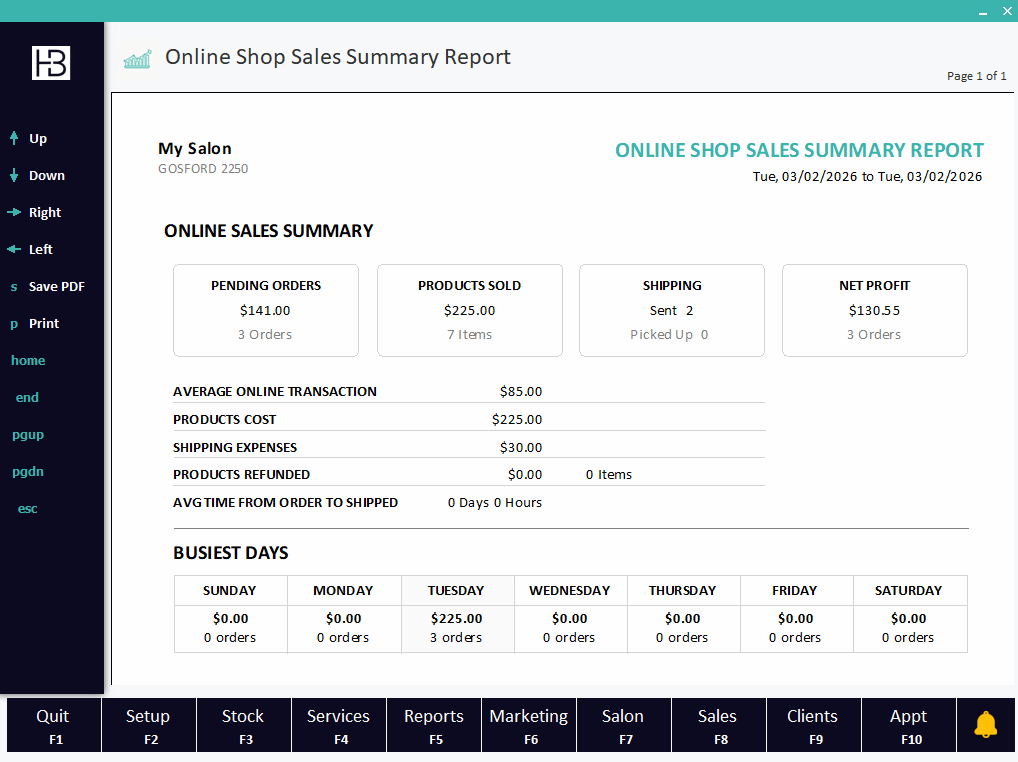
Task: Click the bell notification icon
Action: pyautogui.click(x=985, y=724)
